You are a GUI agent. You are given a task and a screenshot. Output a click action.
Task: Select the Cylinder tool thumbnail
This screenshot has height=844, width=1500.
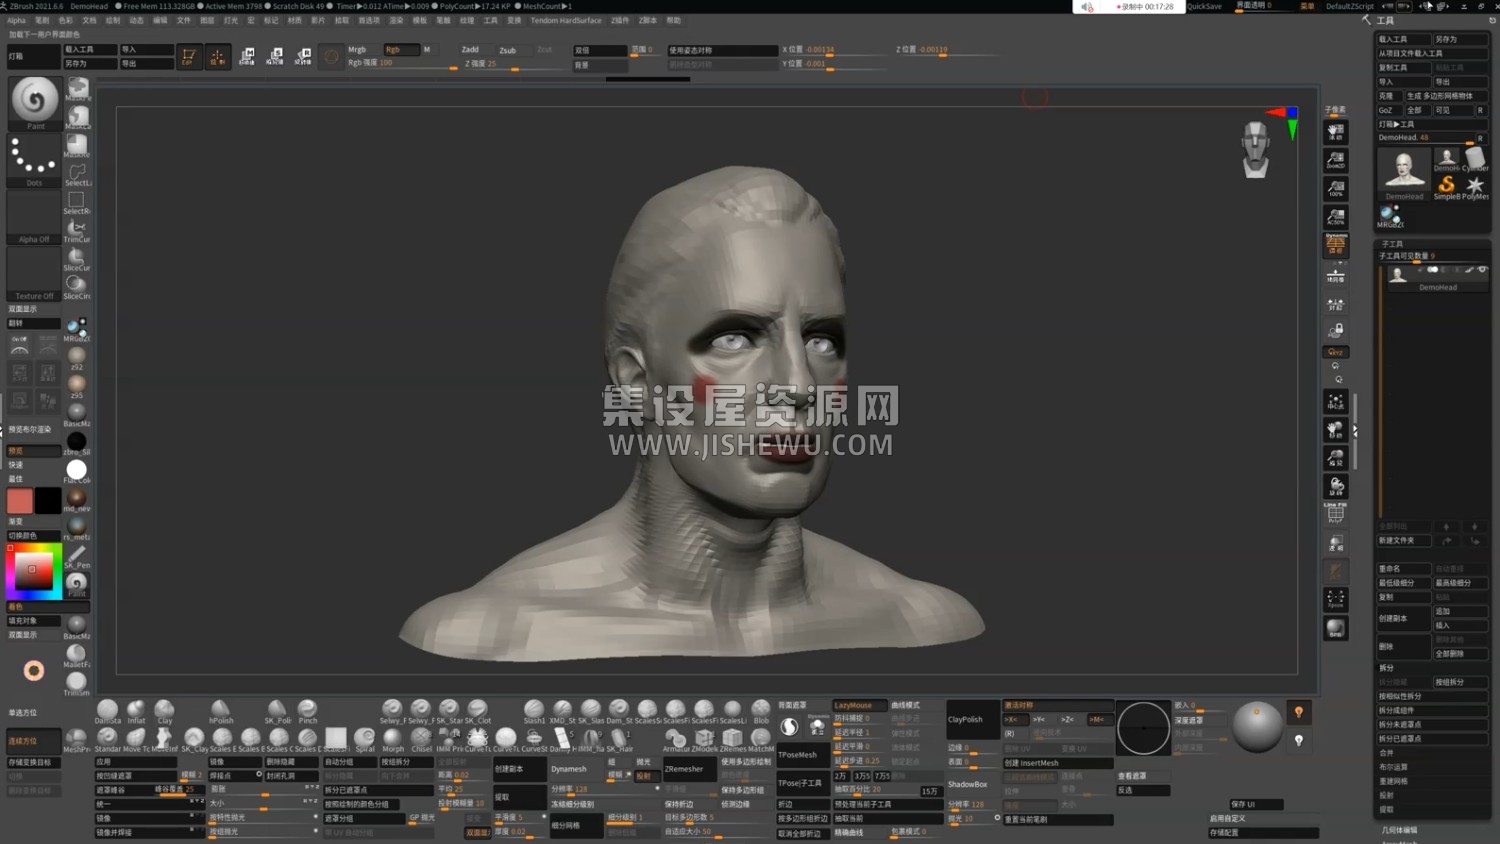click(x=1475, y=159)
